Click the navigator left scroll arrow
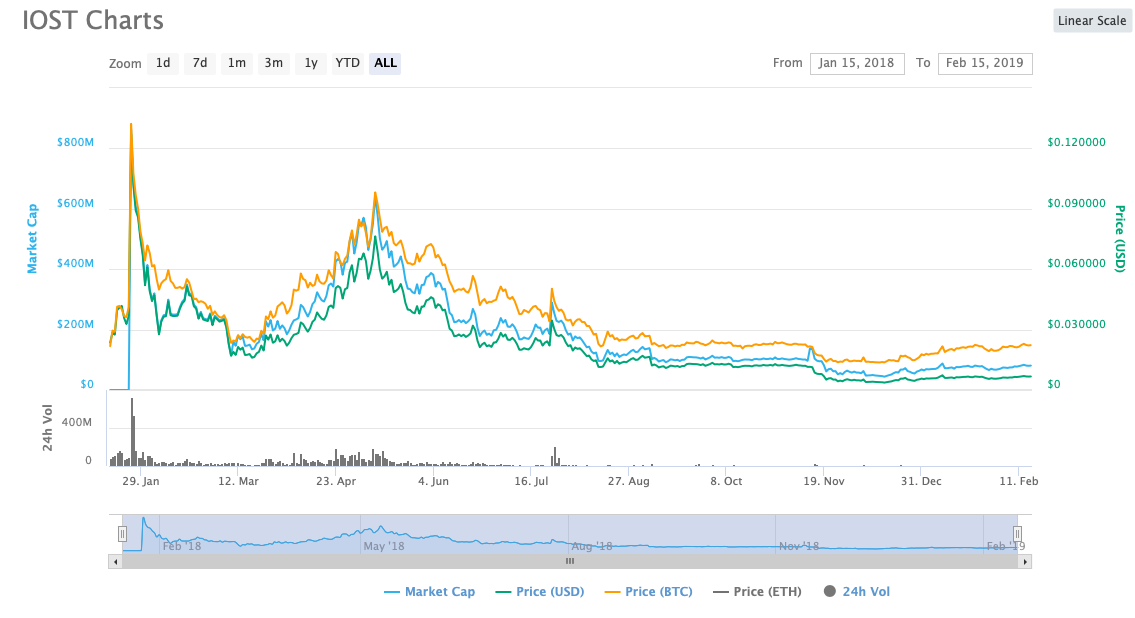Image resolution: width=1135 pixels, height=618 pixels. [x=115, y=562]
